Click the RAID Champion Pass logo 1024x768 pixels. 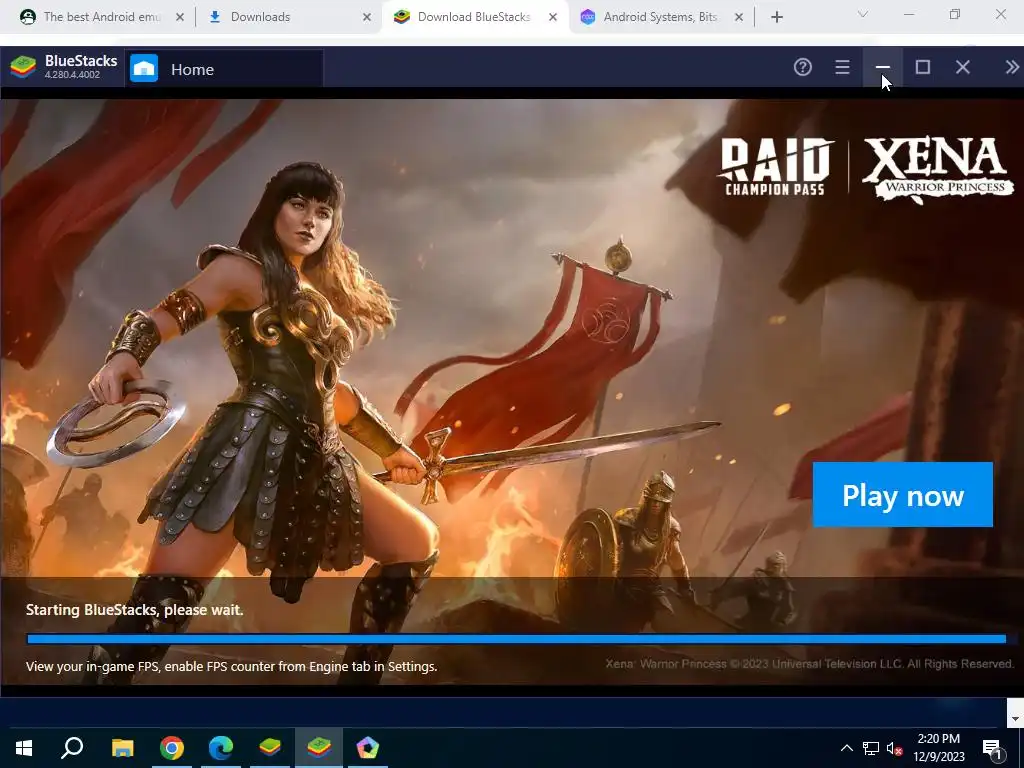[x=775, y=166]
